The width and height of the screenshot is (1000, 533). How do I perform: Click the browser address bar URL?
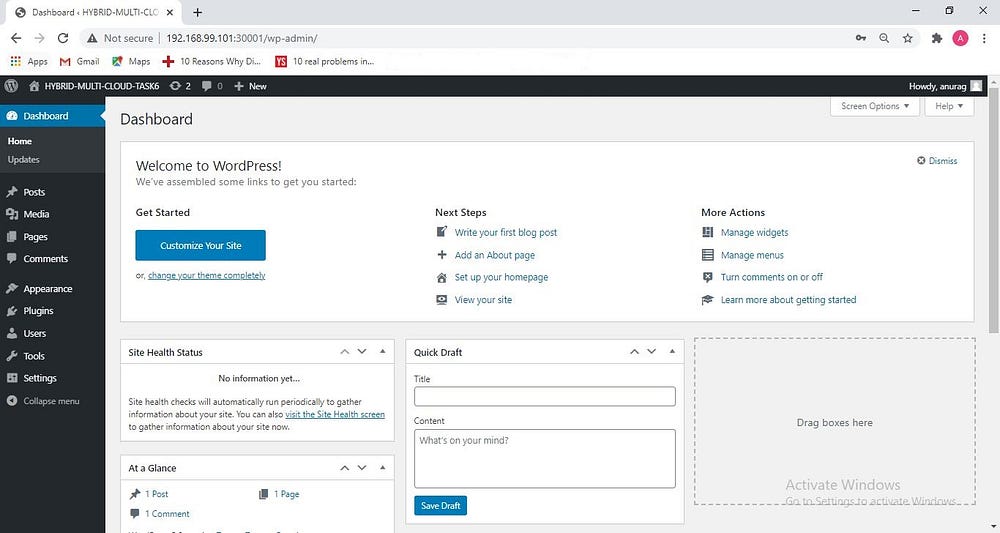pyautogui.click(x=242, y=38)
